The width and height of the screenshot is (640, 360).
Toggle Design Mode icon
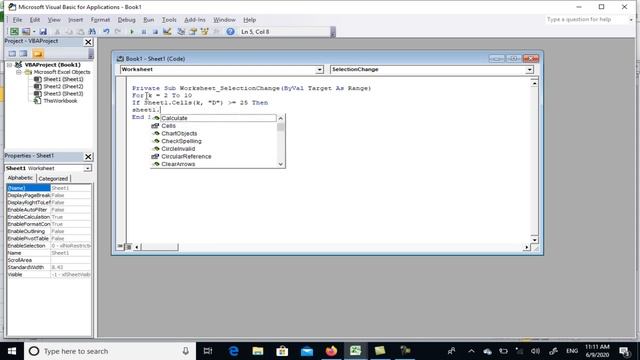[167, 31]
